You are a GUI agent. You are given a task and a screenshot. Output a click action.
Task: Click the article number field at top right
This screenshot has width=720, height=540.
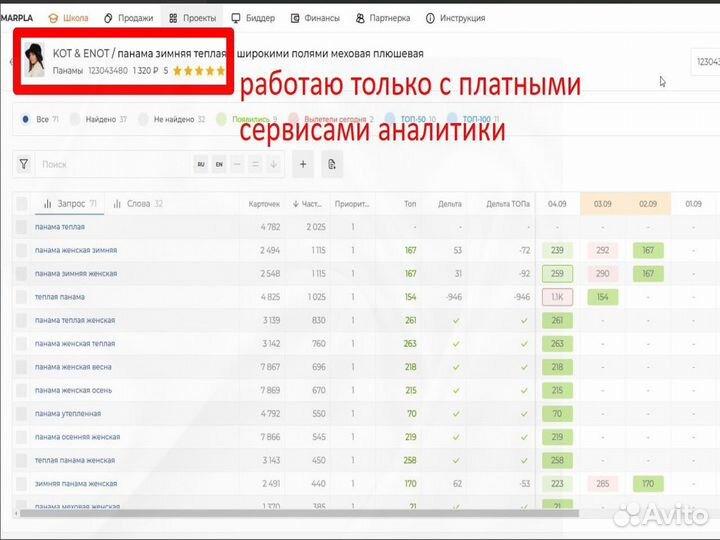[706, 62]
